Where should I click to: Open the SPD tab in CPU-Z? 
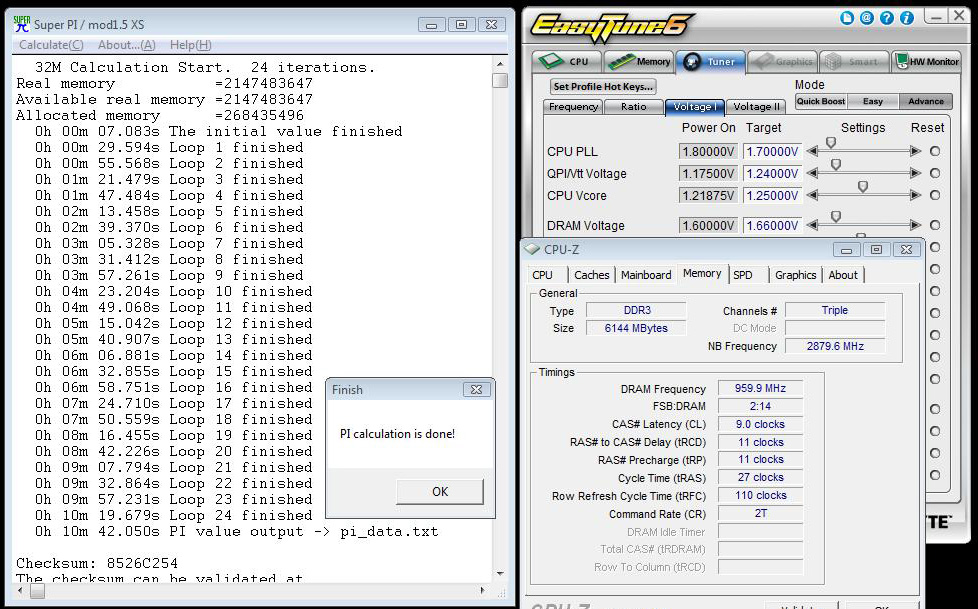742,275
